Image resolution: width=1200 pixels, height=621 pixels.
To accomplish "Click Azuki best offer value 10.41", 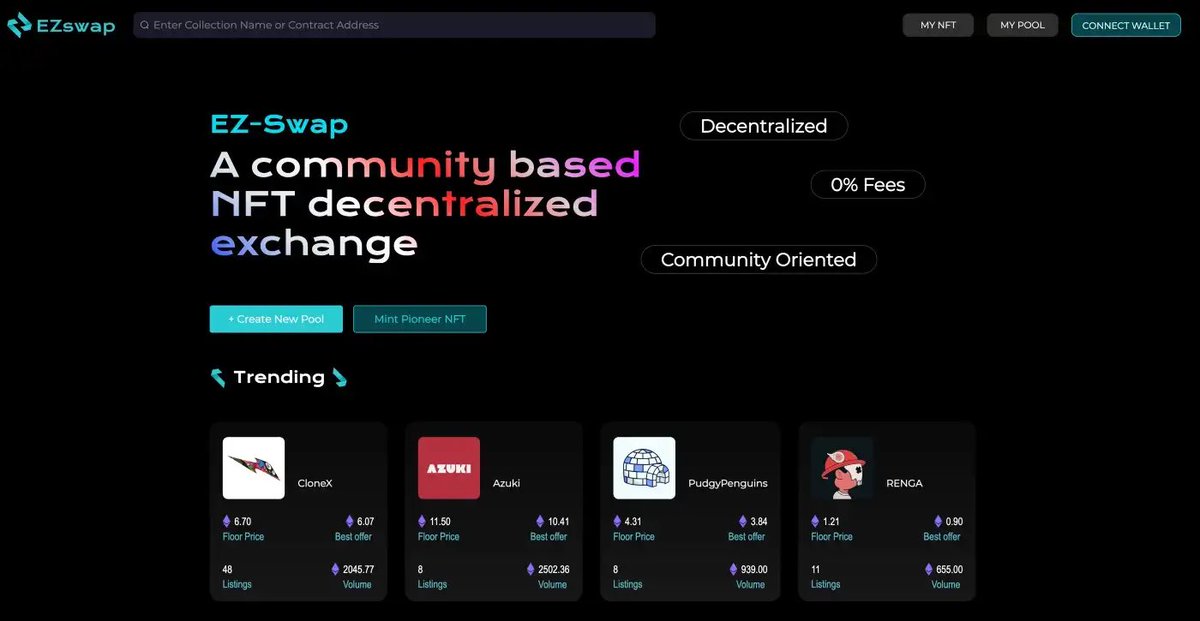I will (559, 522).
